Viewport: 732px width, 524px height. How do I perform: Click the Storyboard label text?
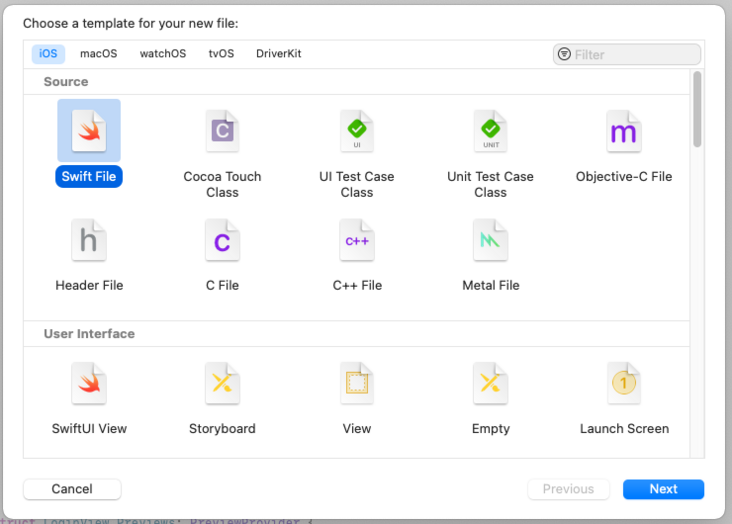[222, 429]
